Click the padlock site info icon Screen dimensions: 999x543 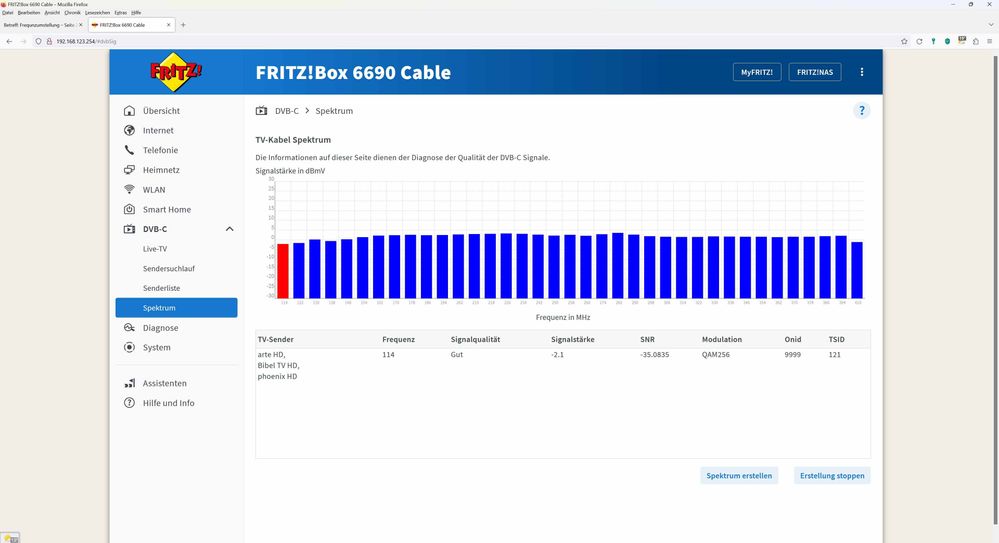pyautogui.click(x=48, y=41)
